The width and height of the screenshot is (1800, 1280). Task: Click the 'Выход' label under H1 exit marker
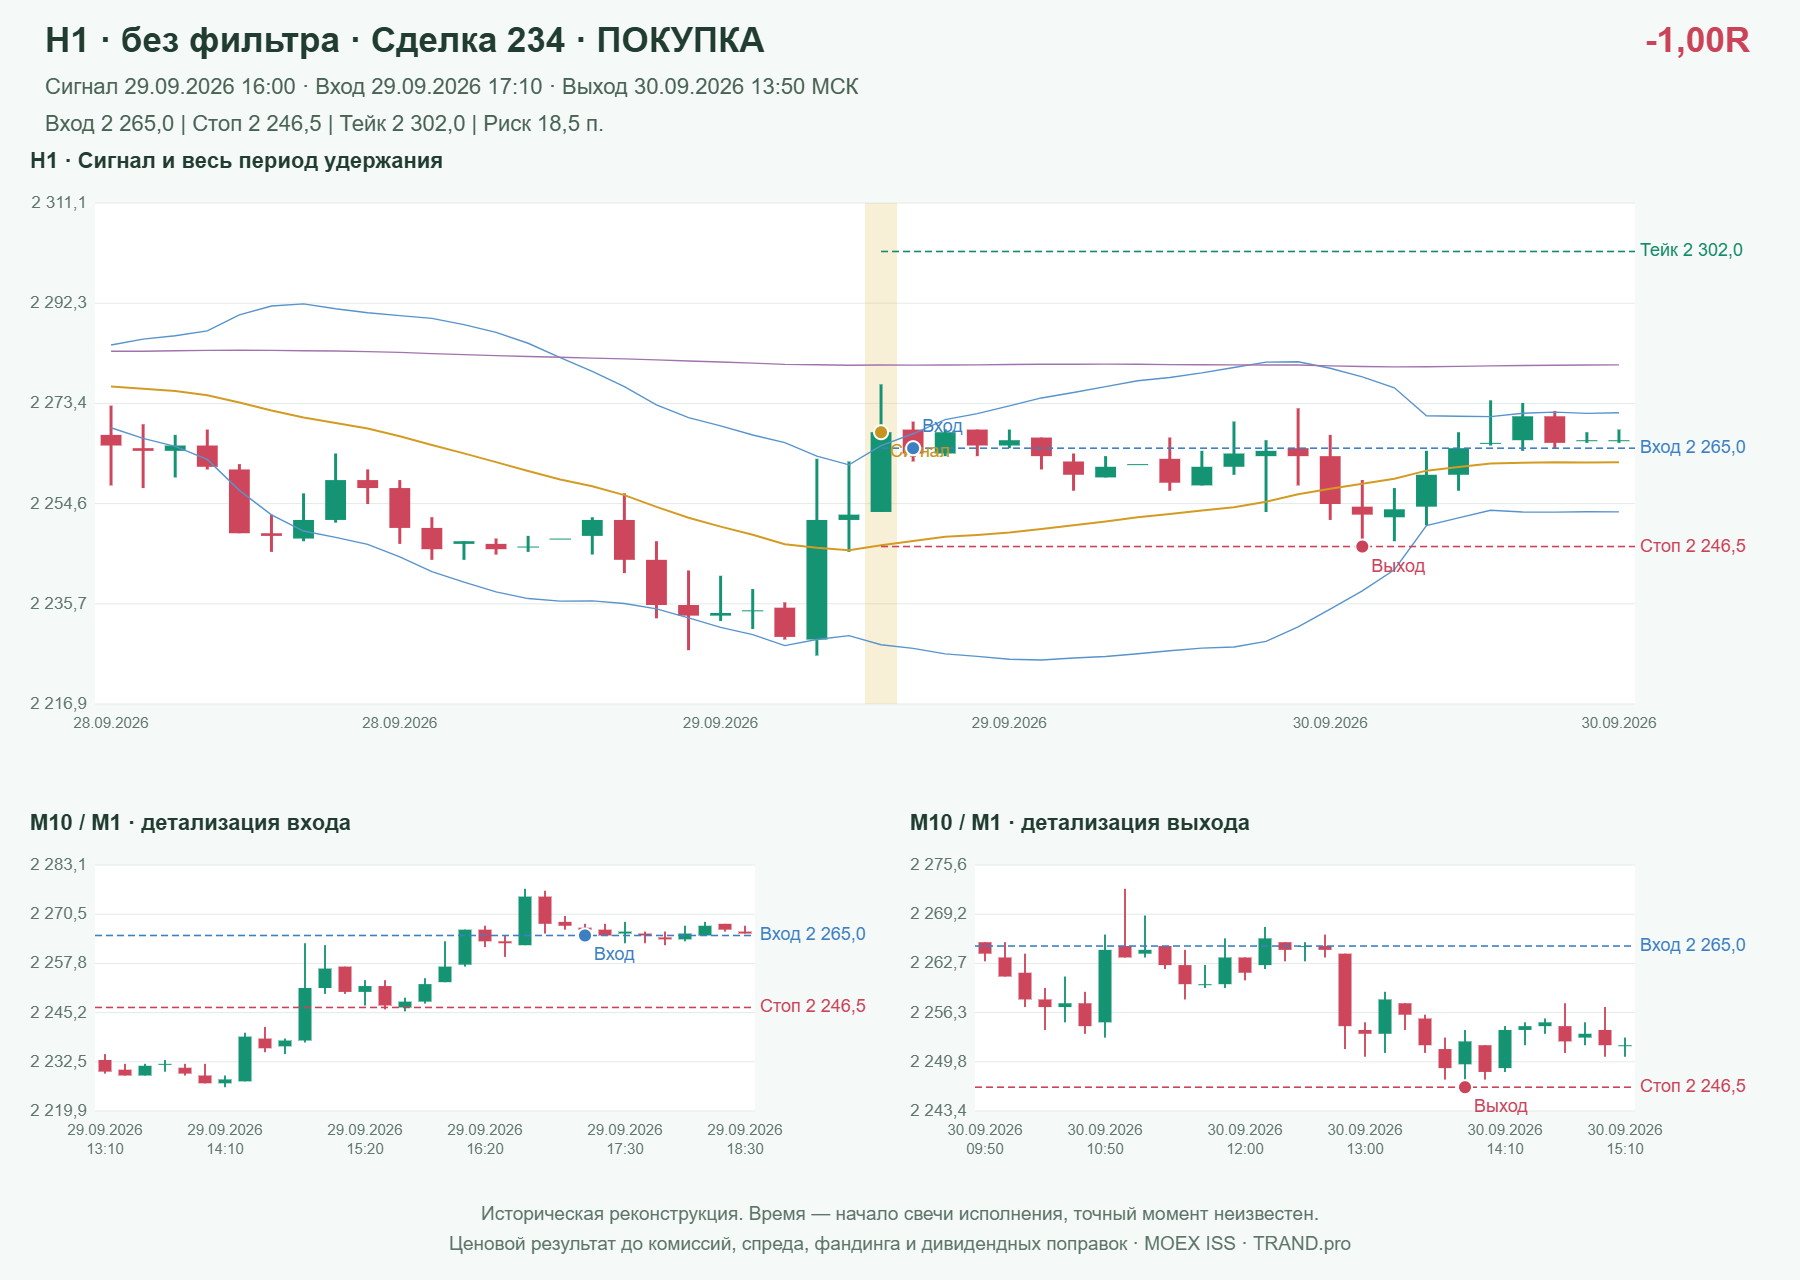[1398, 566]
